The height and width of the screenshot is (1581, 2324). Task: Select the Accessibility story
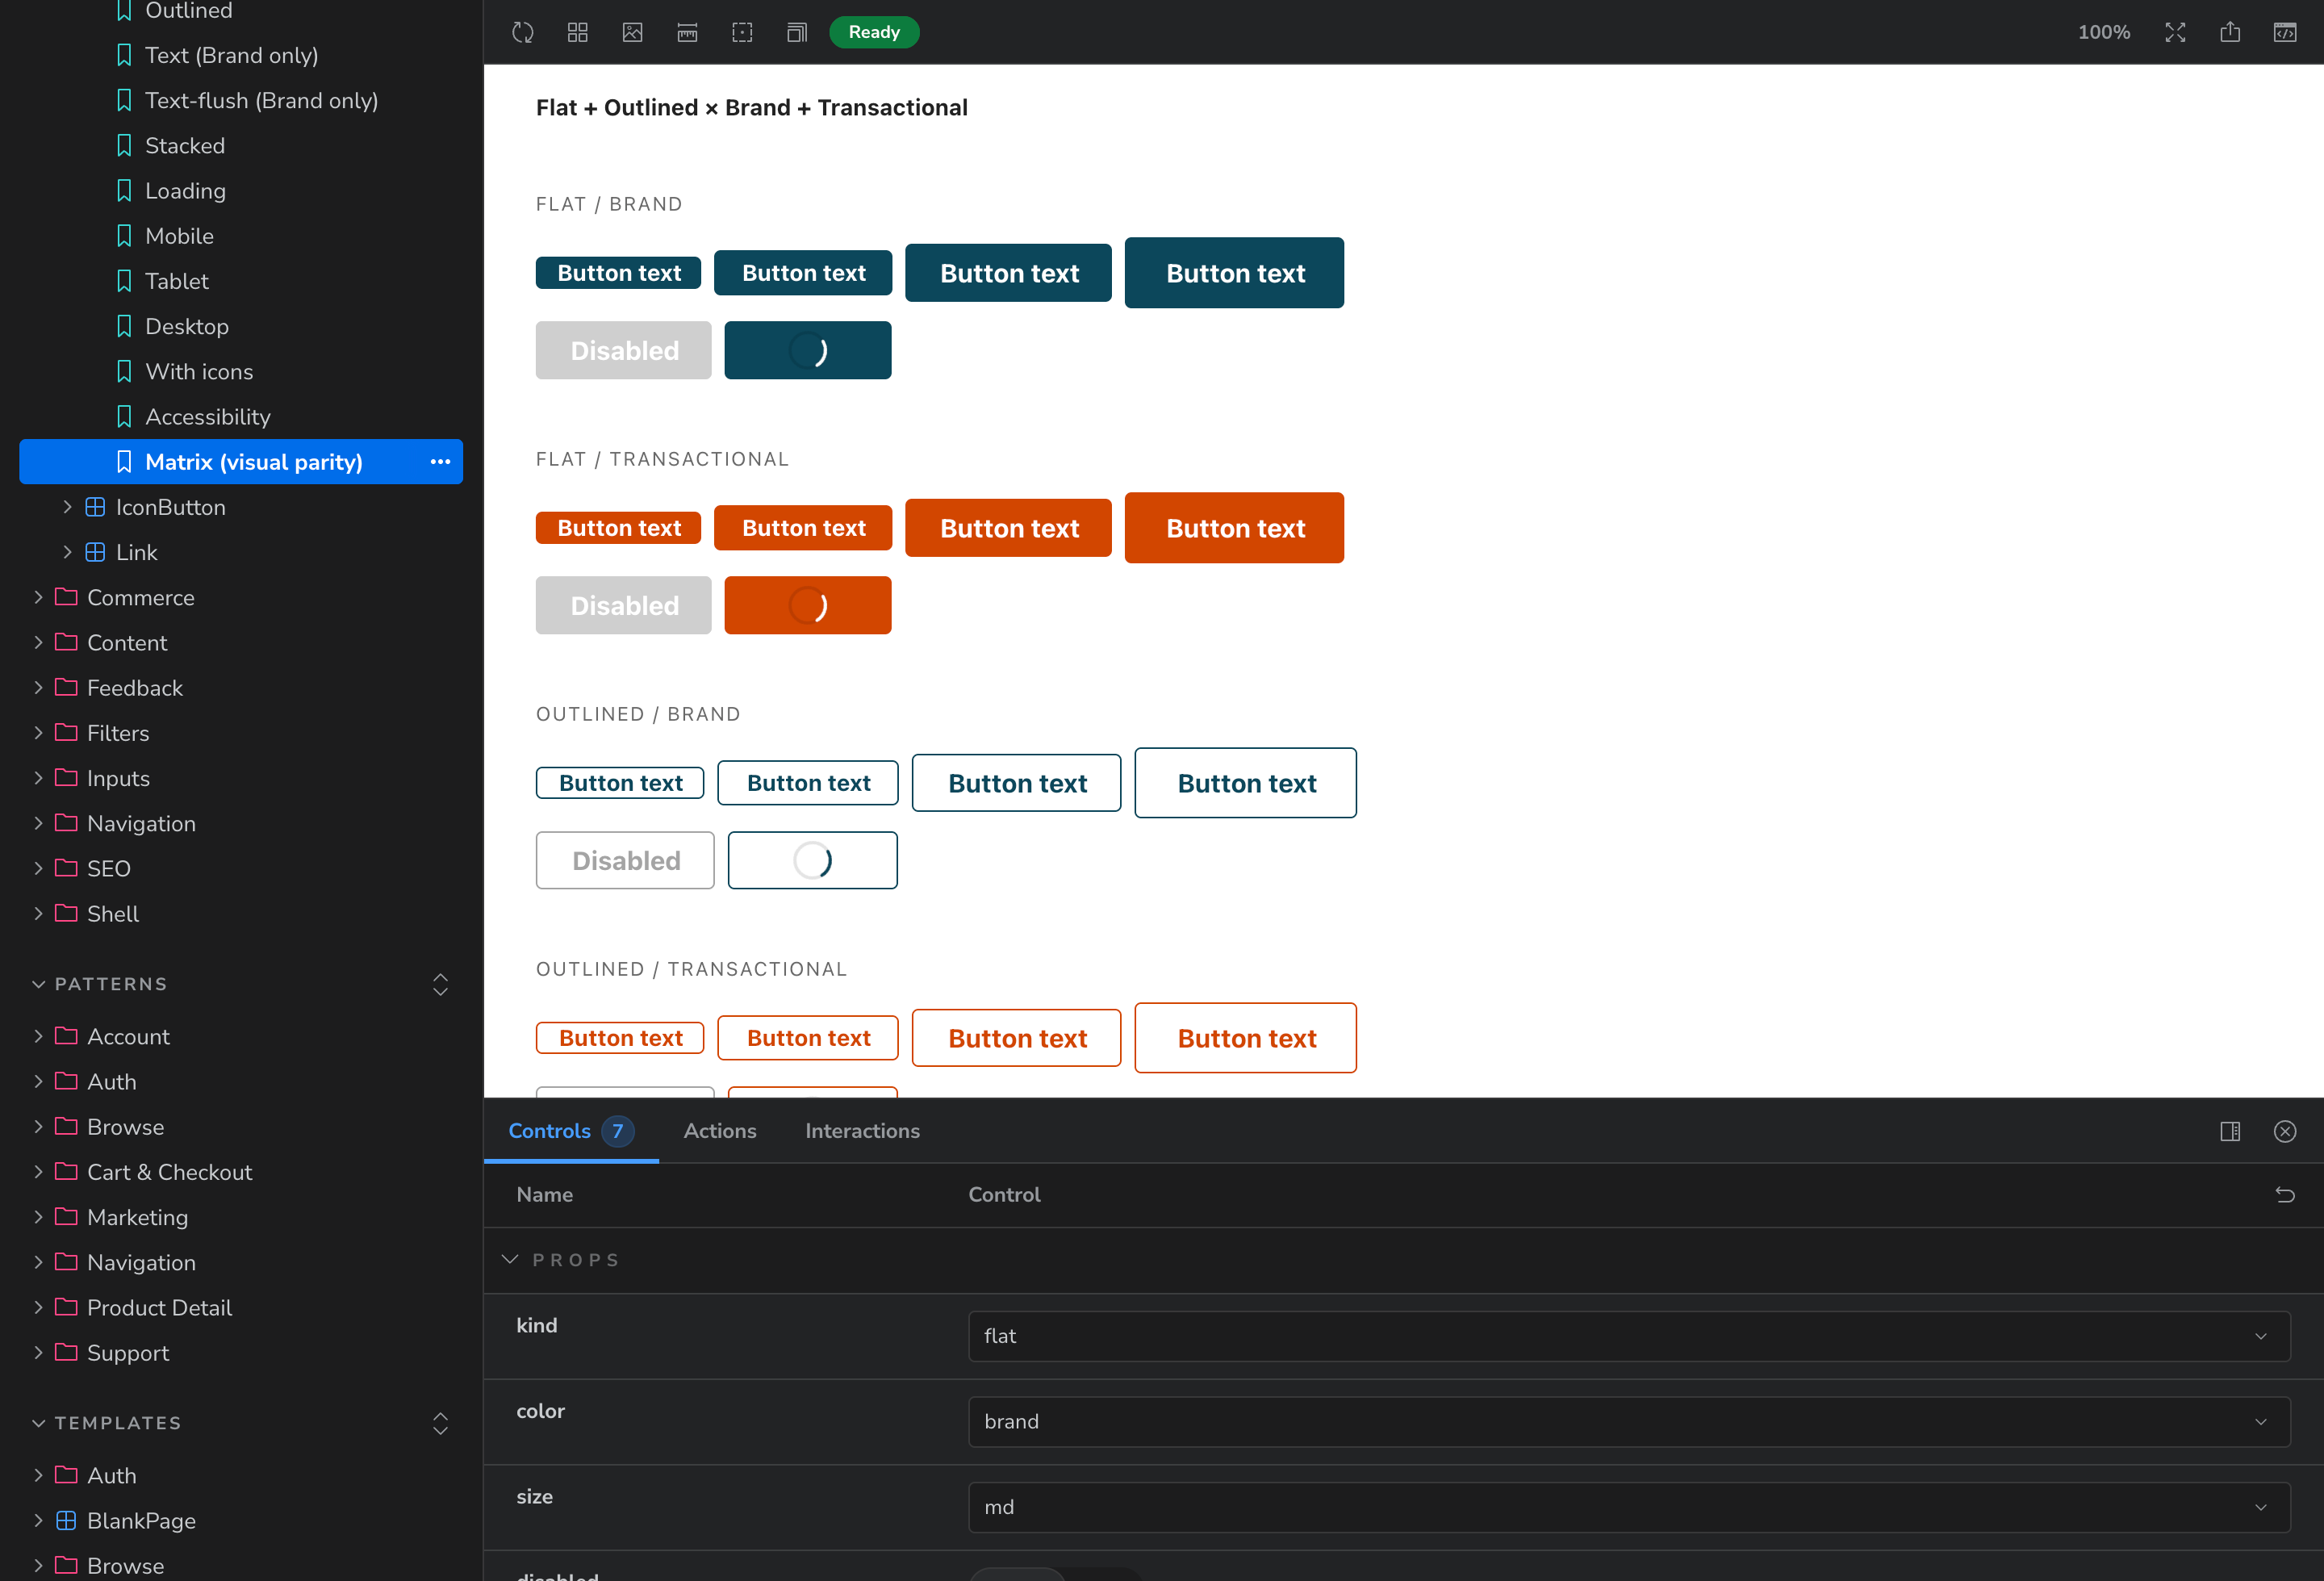[x=208, y=417]
